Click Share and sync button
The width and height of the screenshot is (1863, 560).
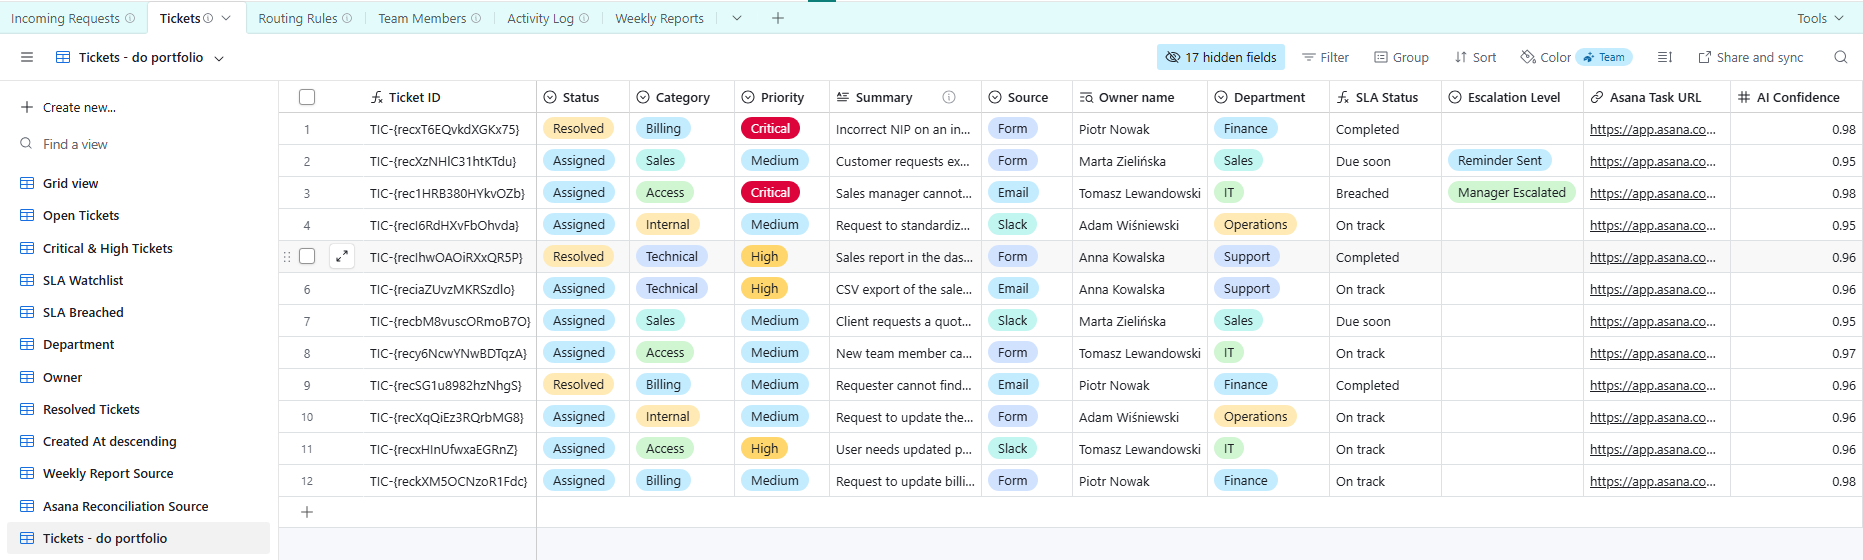click(1751, 58)
